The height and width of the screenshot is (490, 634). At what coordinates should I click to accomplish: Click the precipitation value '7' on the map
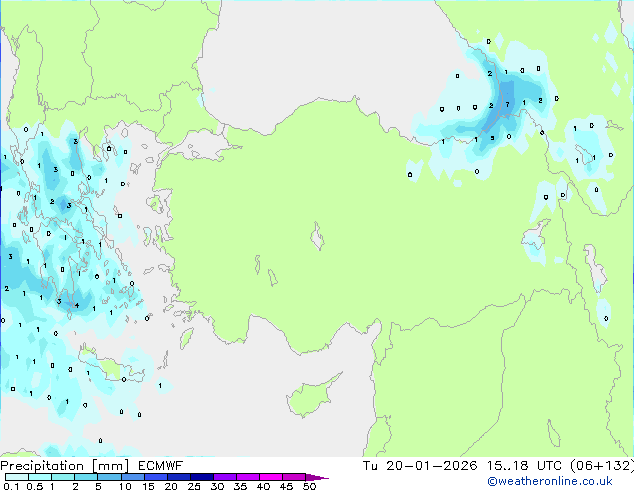(x=507, y=105)
